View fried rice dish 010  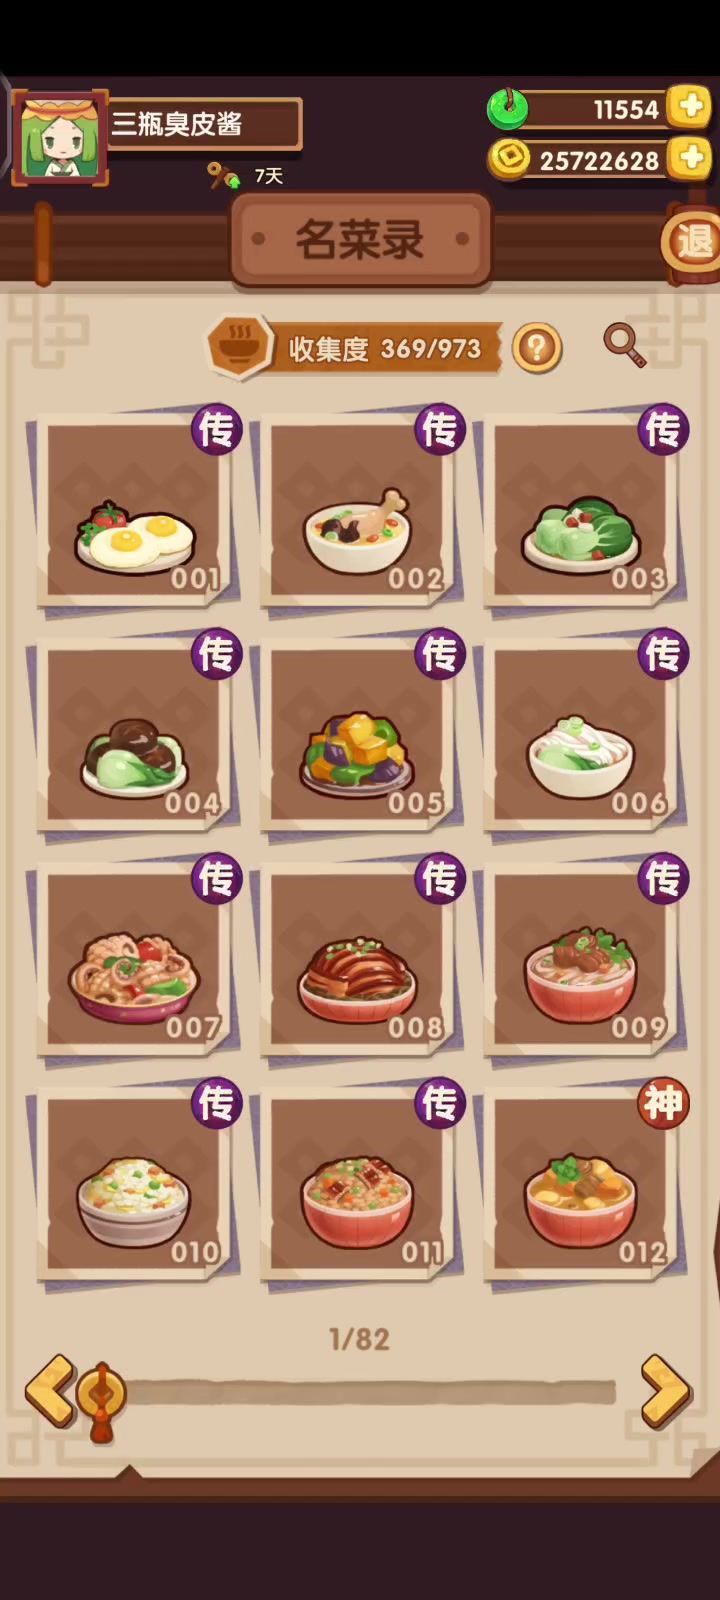tap(136, 1184)
